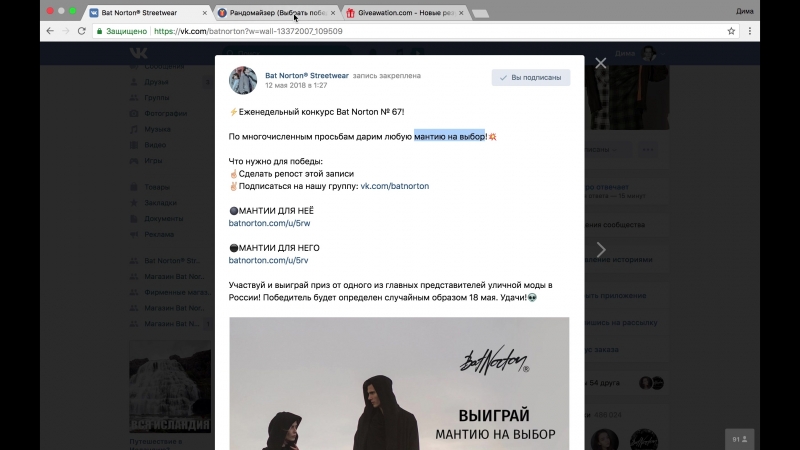Image resolution: width=800 pixels, height=450 pixels.
Task: Open Bat Norton profile avatar
Action: click(x=243, y=80)
